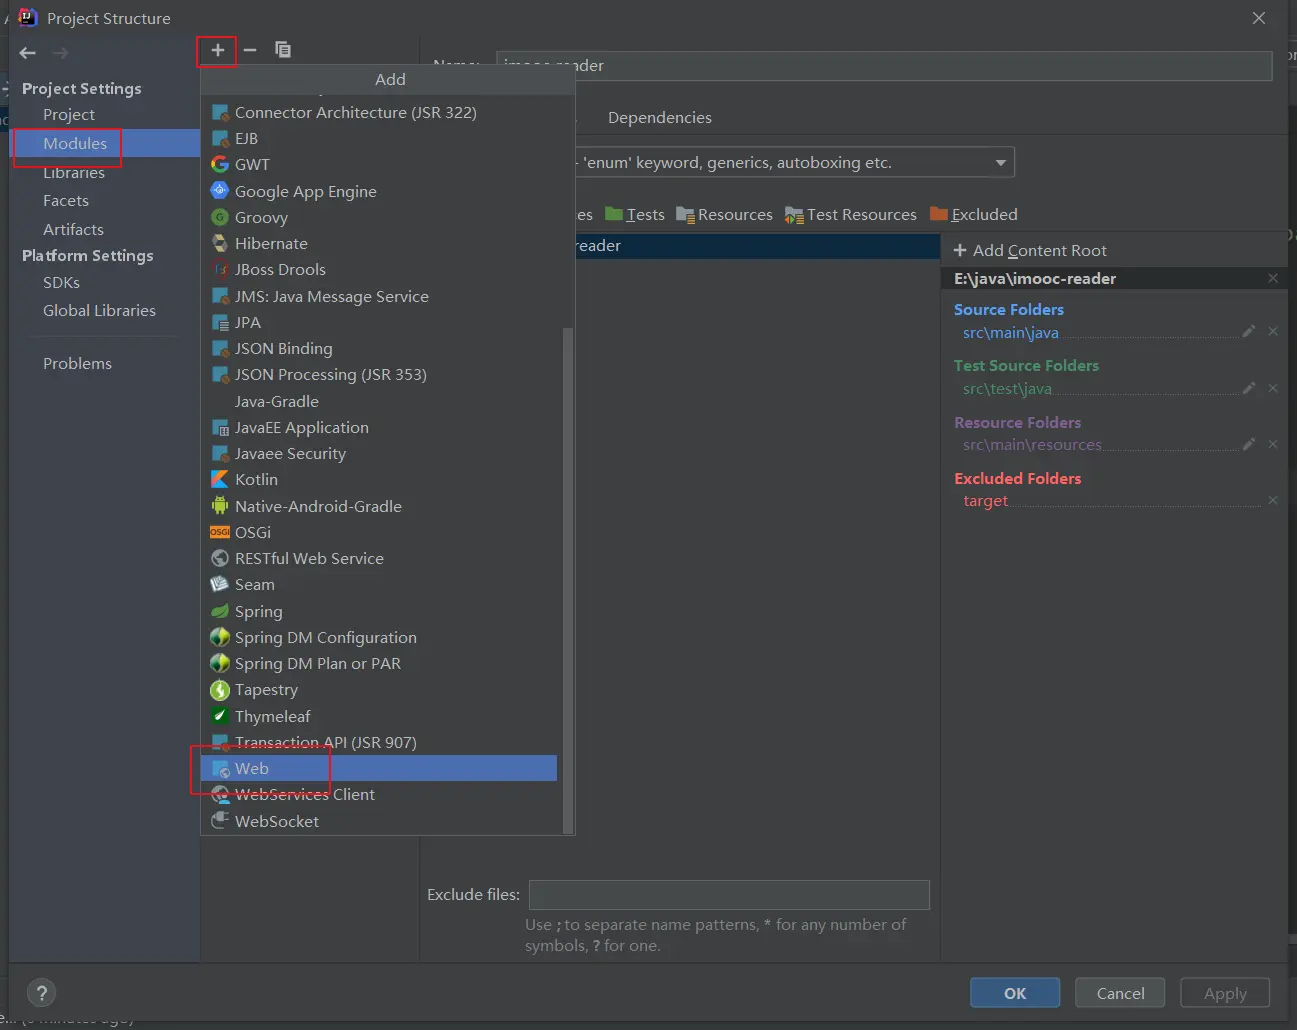Edit the src\main\java source folder pencil icon
1297x1030 pixels.
1248,331
